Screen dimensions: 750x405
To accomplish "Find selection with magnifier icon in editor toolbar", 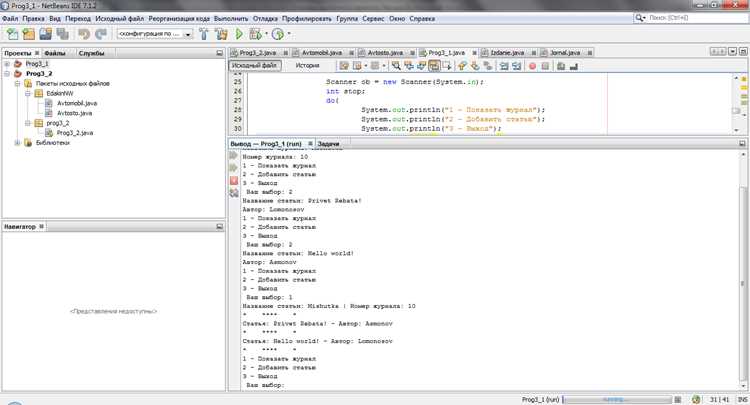I will [396, 66].
